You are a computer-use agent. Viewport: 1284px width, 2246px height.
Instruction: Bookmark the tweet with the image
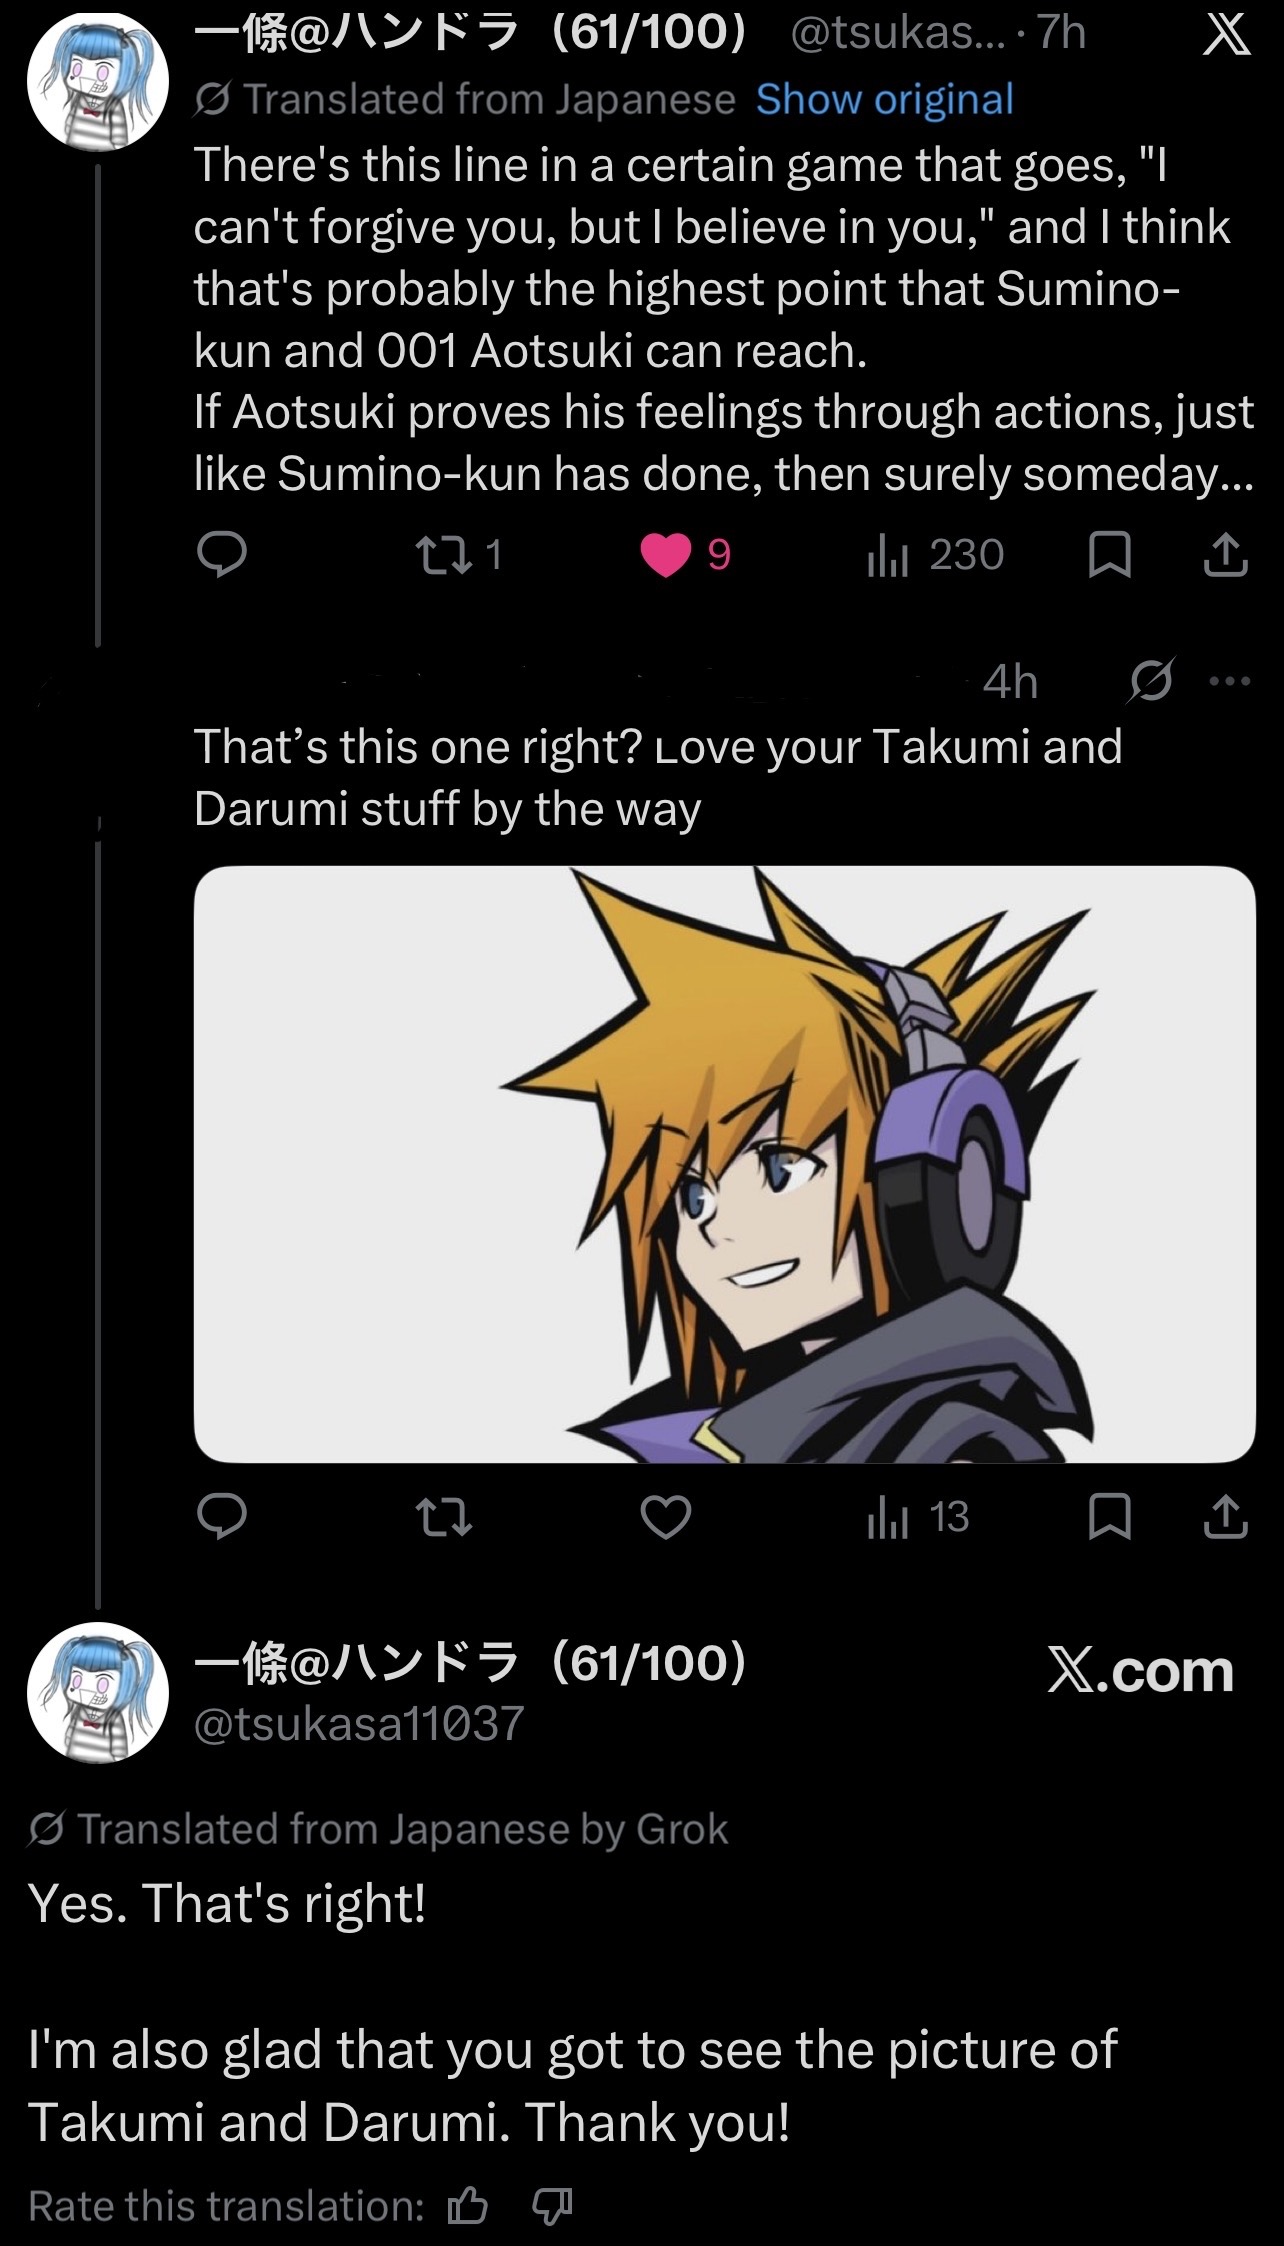coord(1109,1517)
